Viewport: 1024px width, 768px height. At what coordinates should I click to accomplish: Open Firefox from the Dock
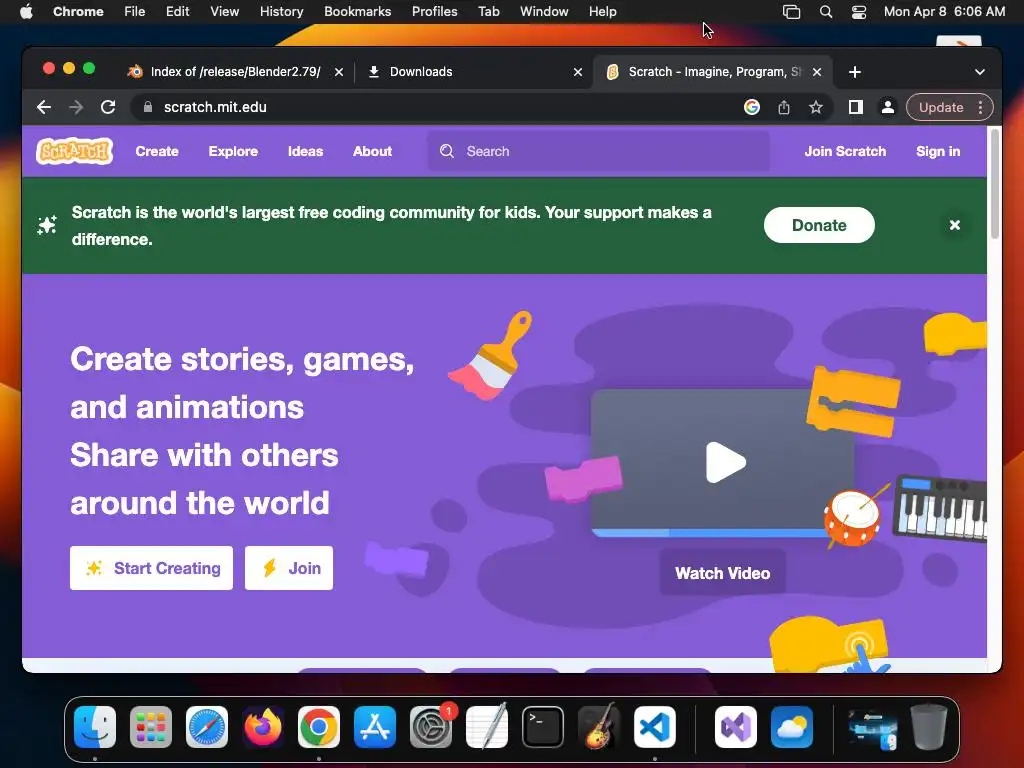(x=263, y=727)
